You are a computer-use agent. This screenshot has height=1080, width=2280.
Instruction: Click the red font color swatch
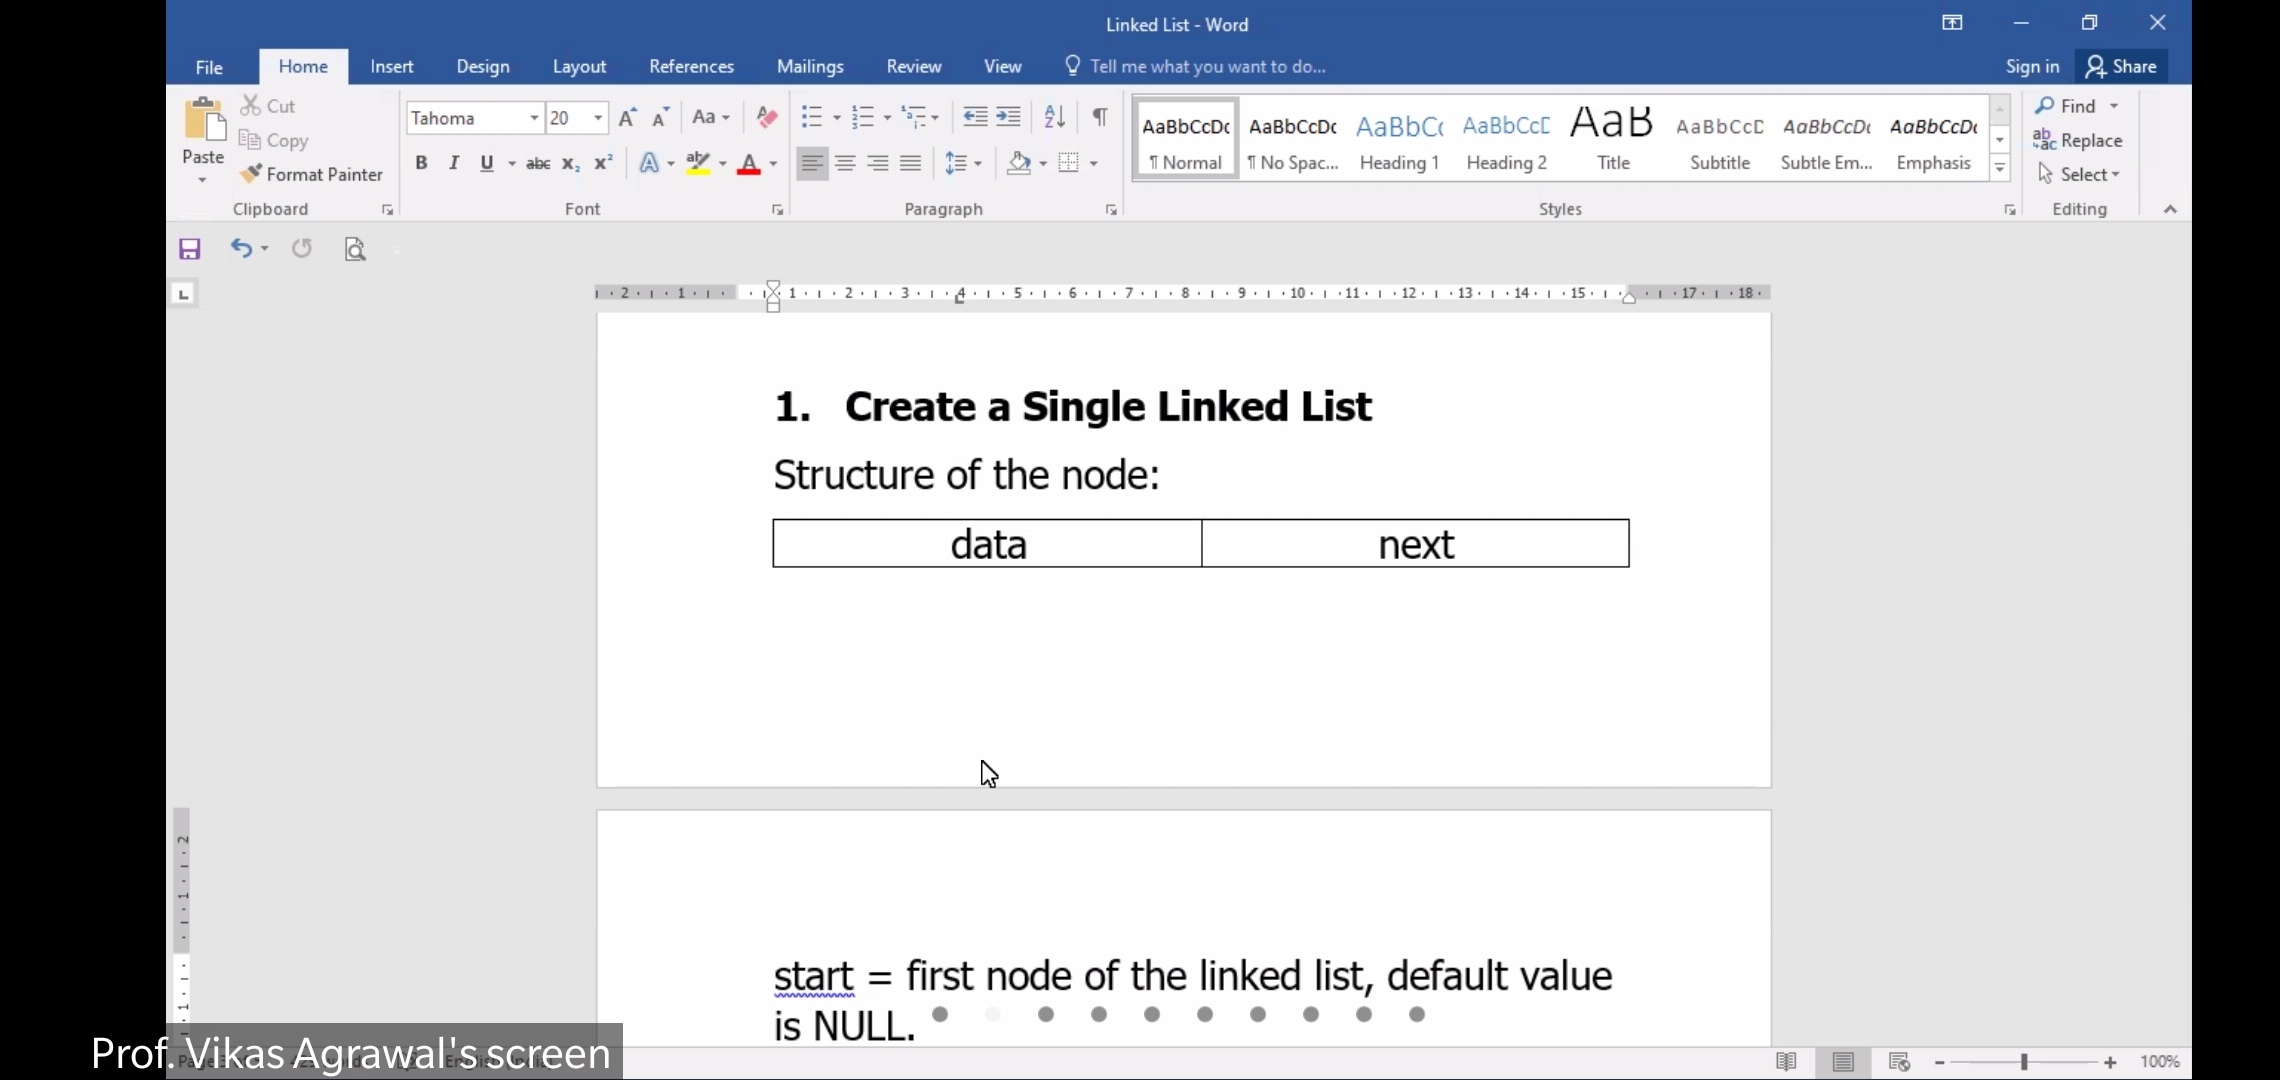748,164
